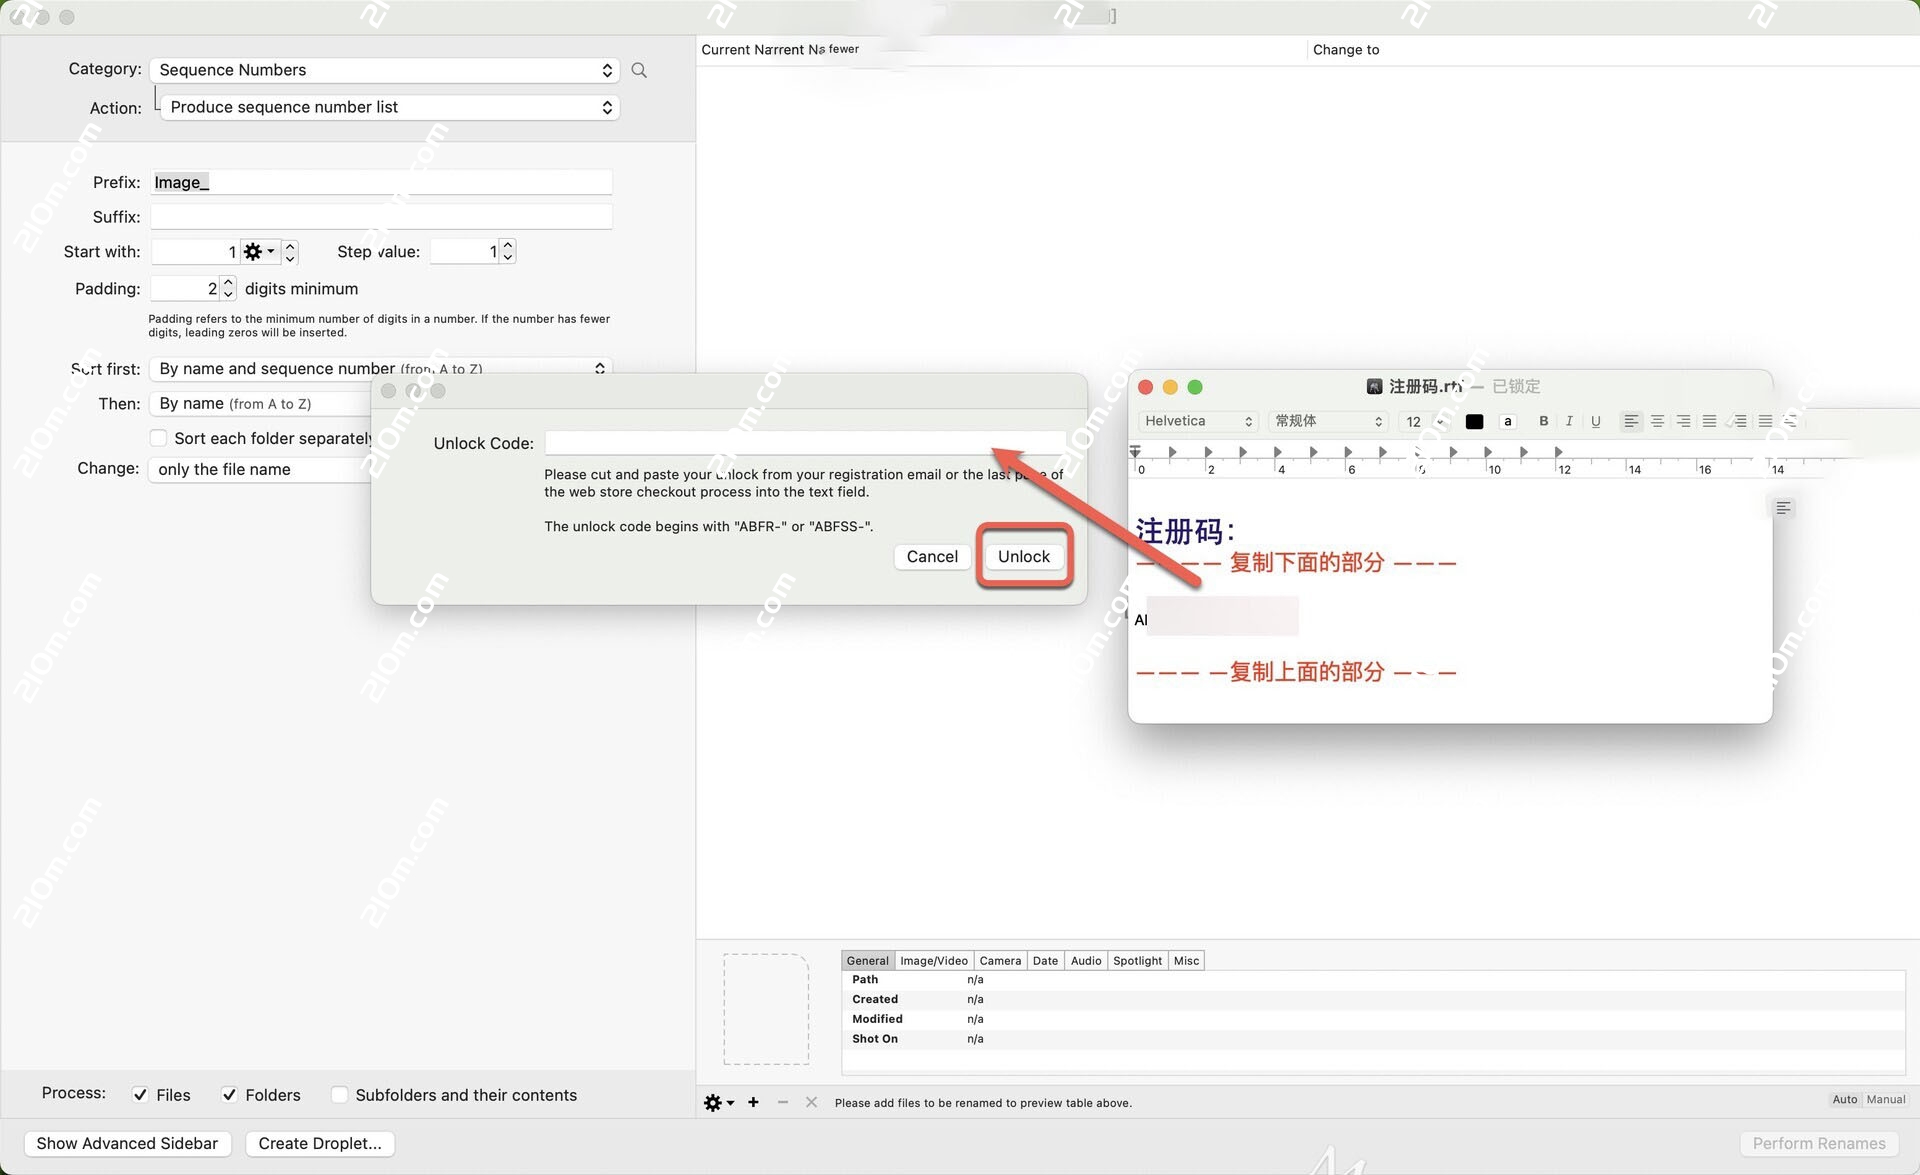Open the Helvetica font family dropdown
The width and height of the screenshot is (1920, 1175).
[x=1197, y=421]
